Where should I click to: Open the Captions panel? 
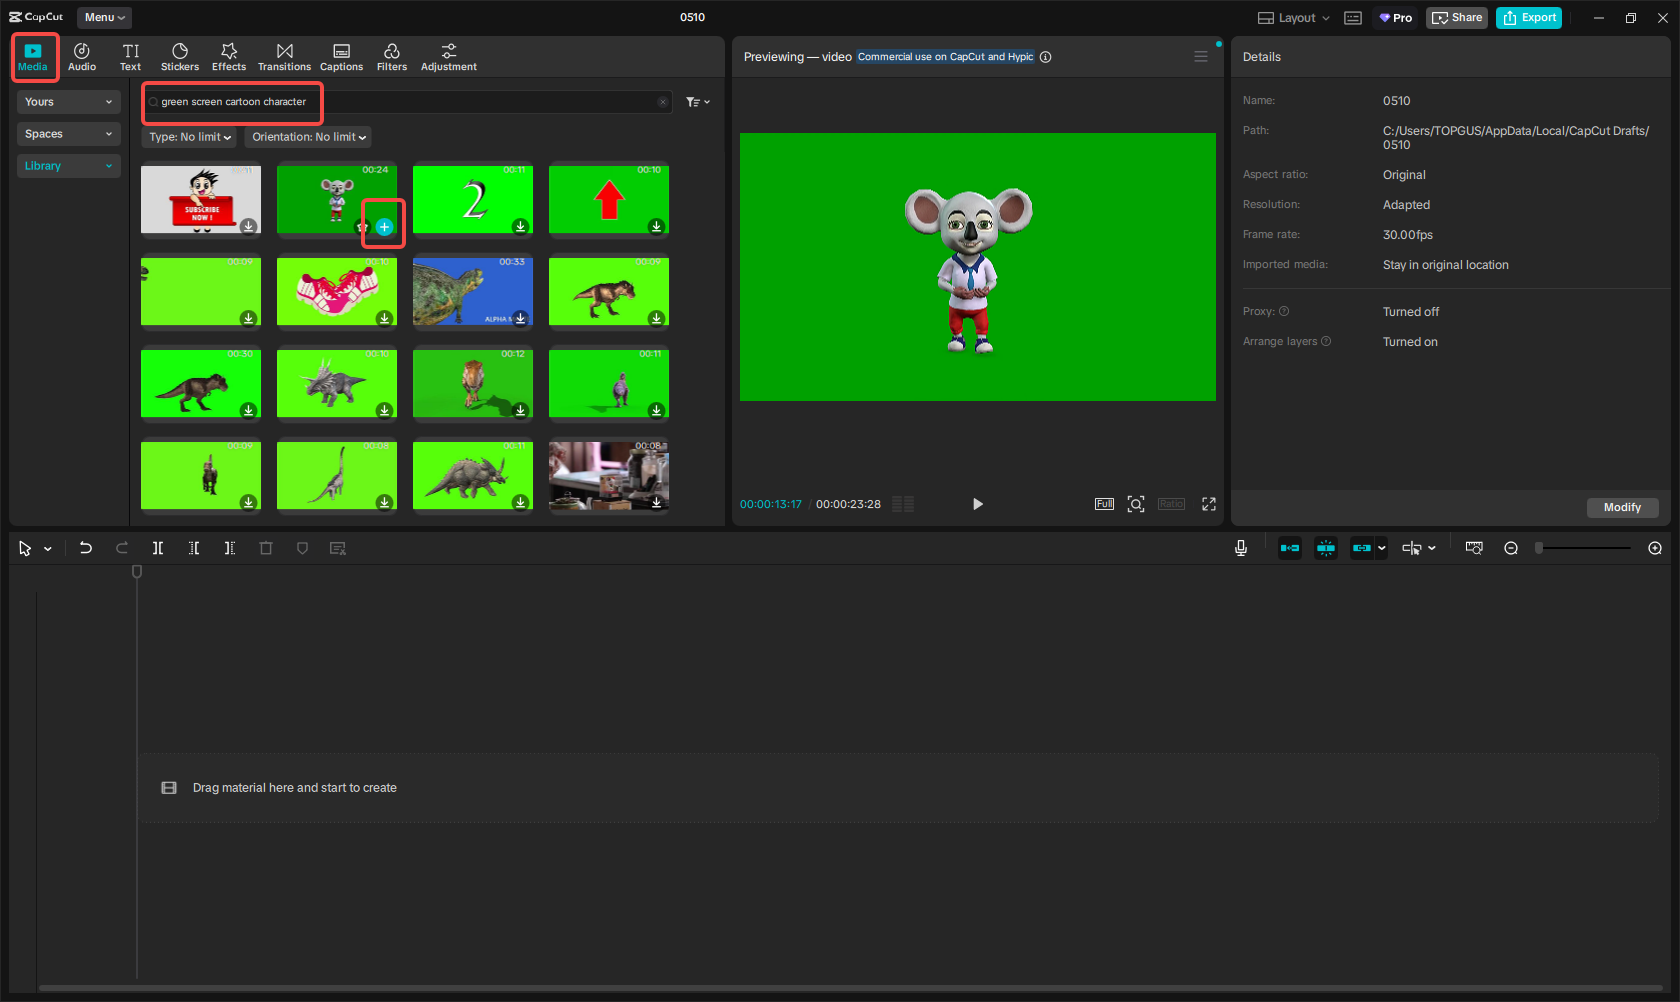[x=341, y=56]
